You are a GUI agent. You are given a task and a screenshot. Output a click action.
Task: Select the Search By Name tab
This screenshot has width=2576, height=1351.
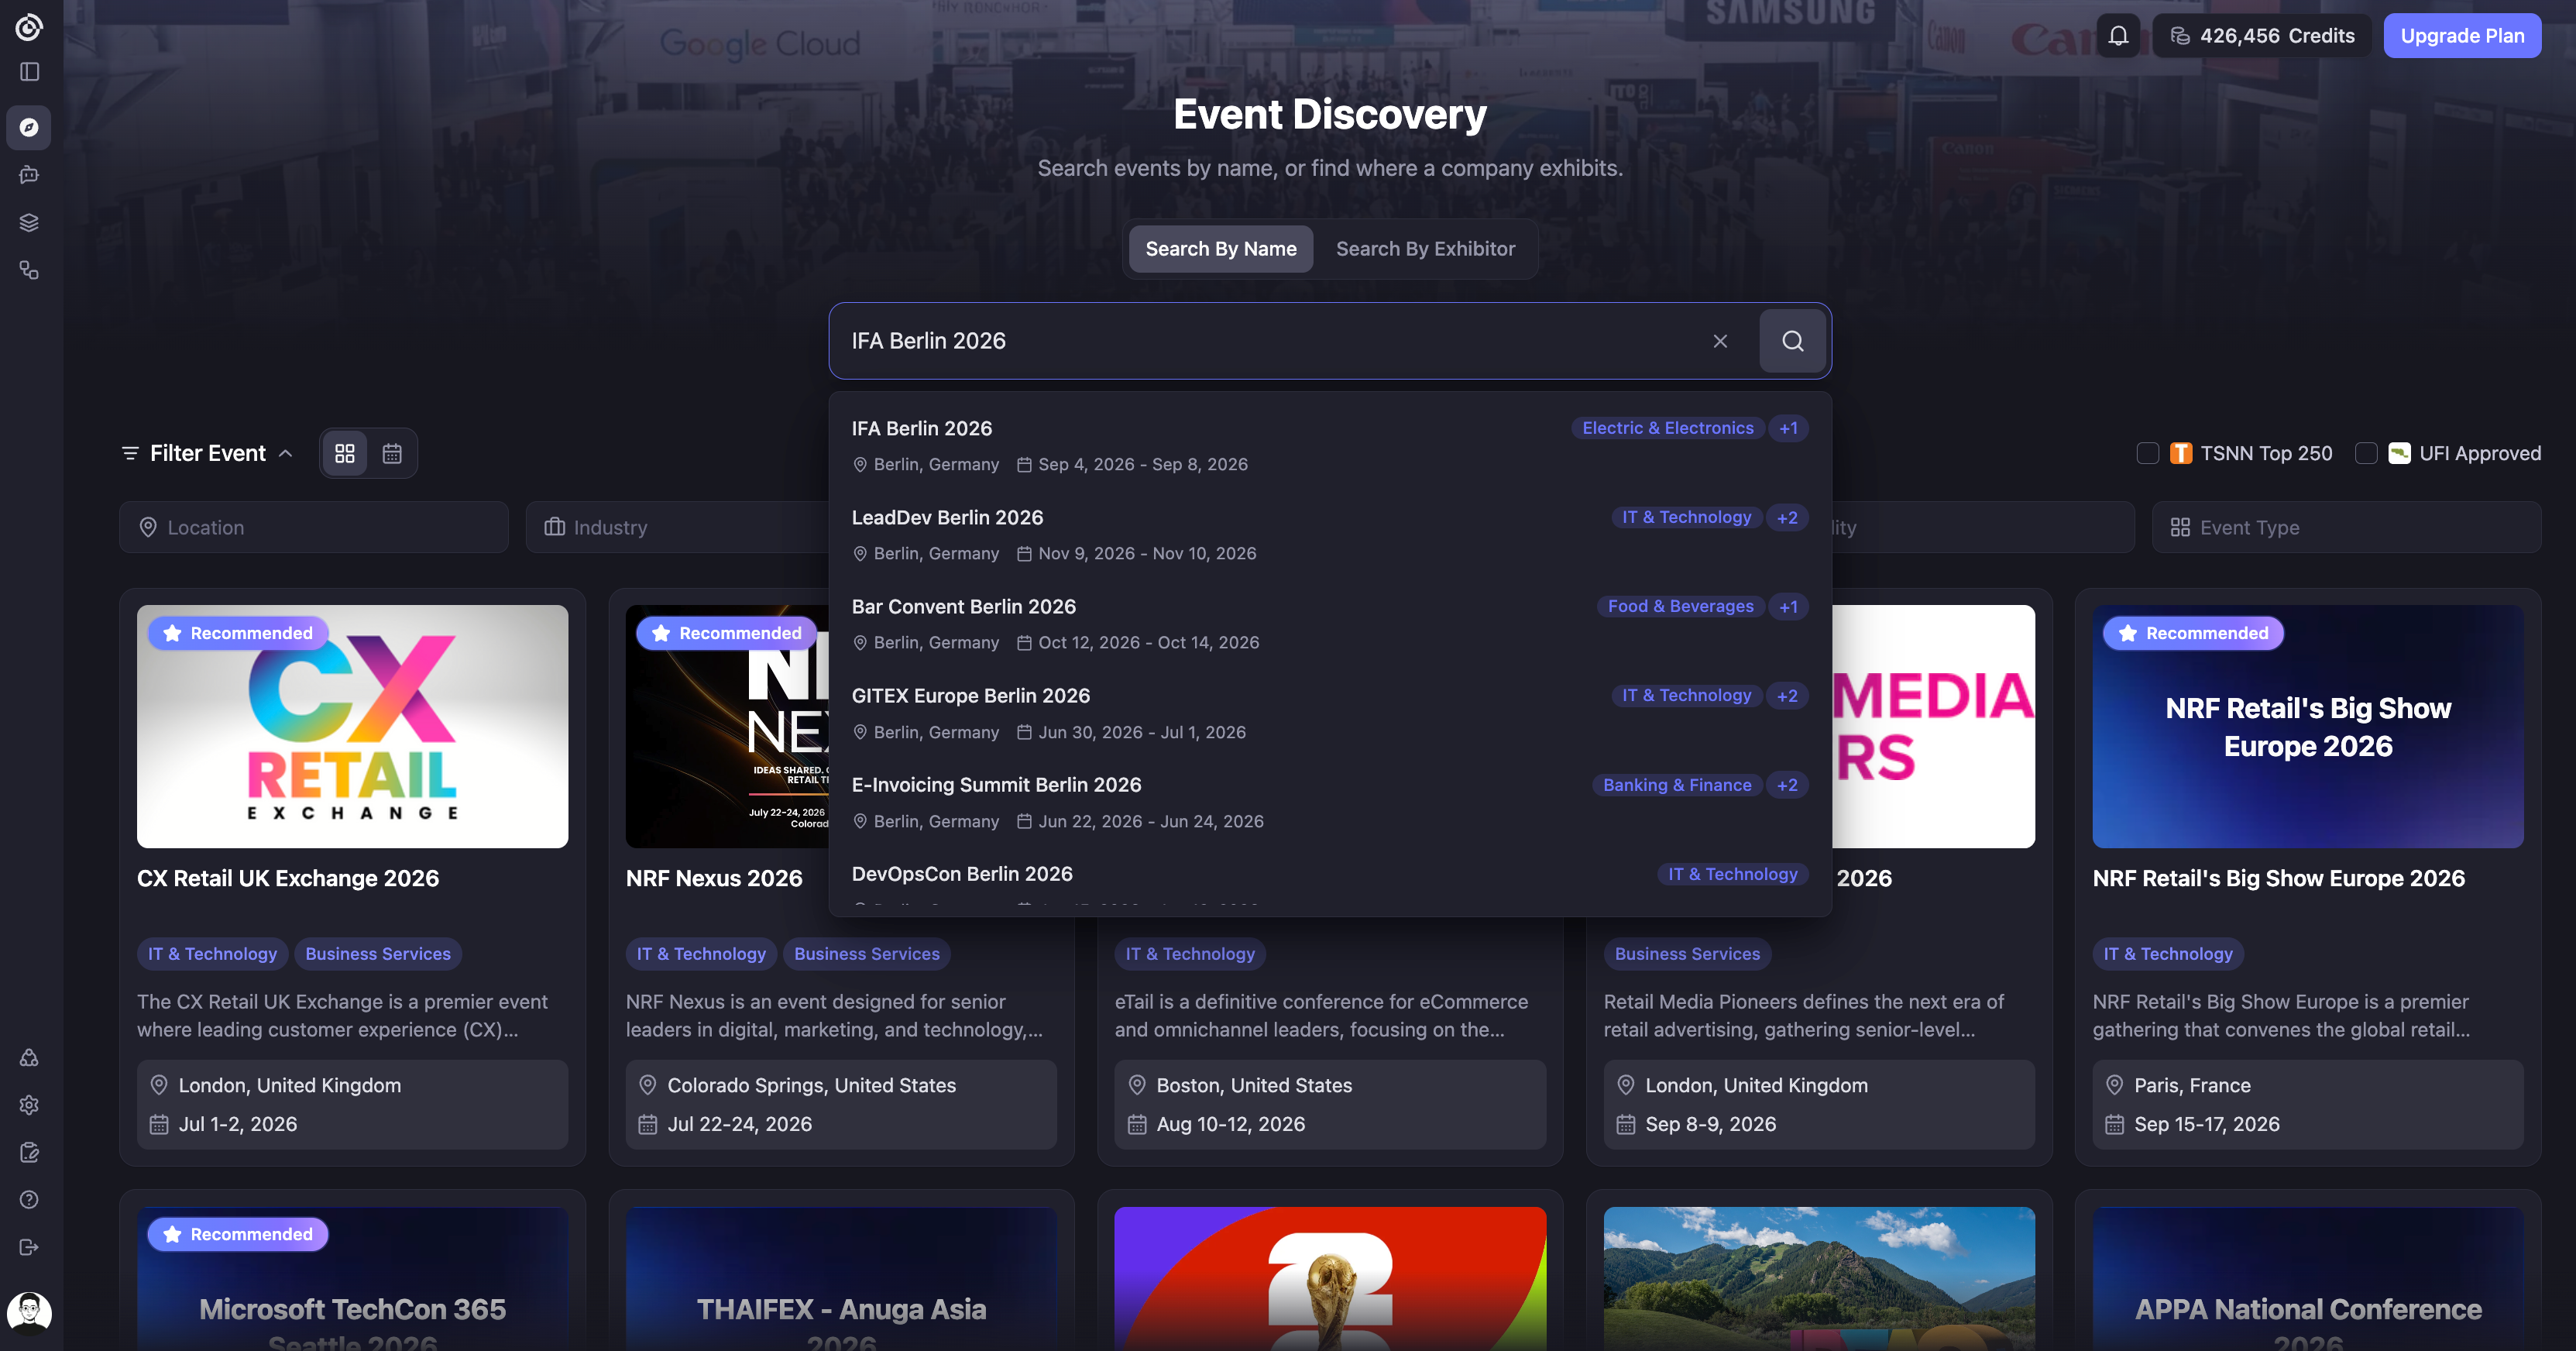point(1220,249)
